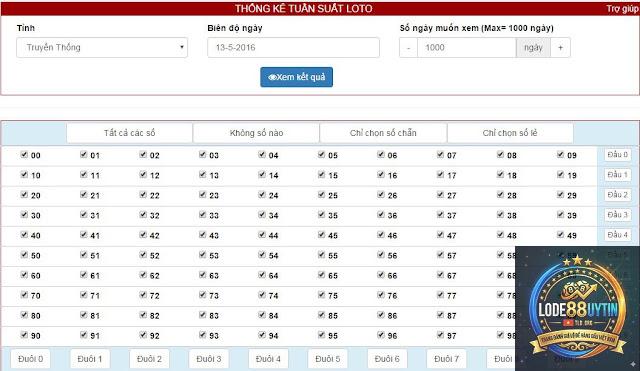Toggle the checkbox for number 56
Image resolution: width=640 pixels, height=371 pixels.
pos(381,254)
